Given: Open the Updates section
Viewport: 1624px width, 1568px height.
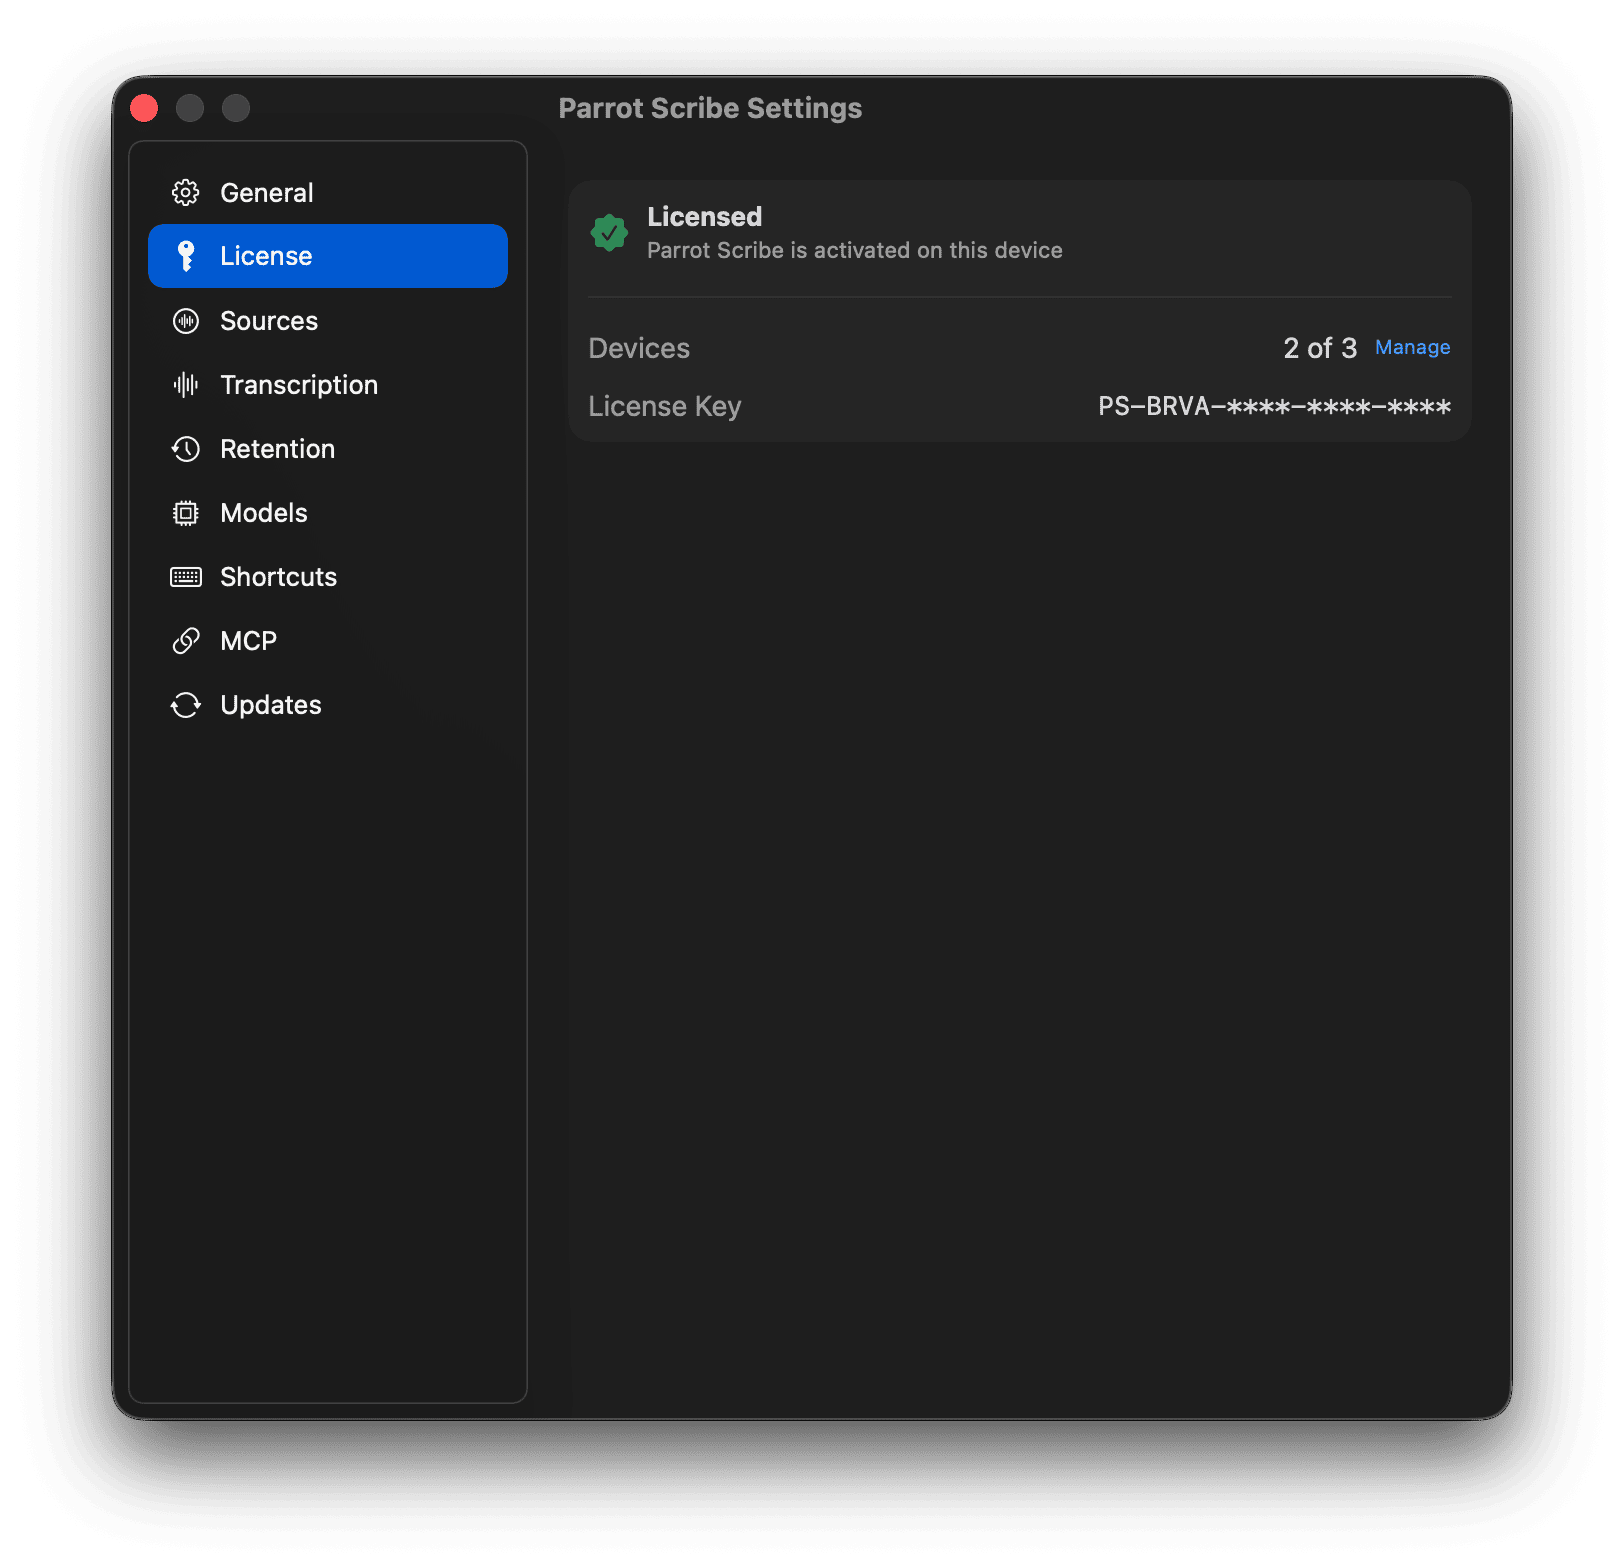Looking at the screenshot, I should coord(271,704).
